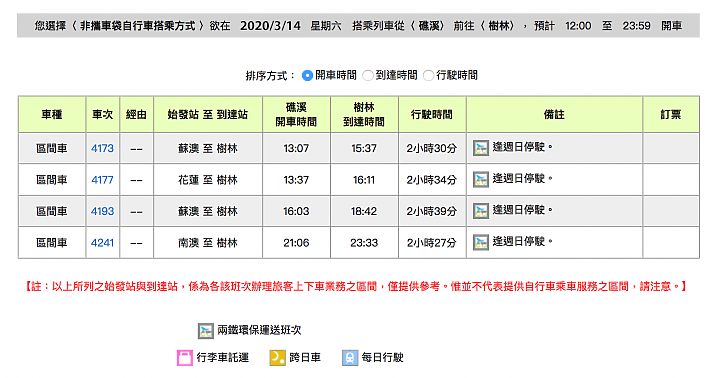
Task: Click the 逢週日停駛 remark in row 4173
Action: pyautogui.click(x=523, y=147)
